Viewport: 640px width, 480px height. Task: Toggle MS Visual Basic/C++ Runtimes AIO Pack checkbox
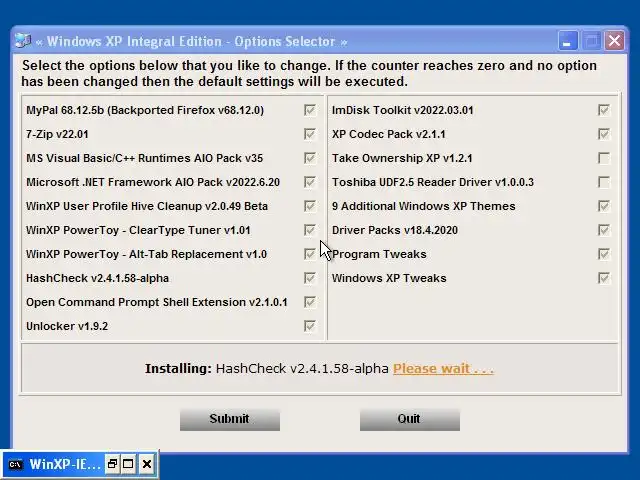point(310,158)
